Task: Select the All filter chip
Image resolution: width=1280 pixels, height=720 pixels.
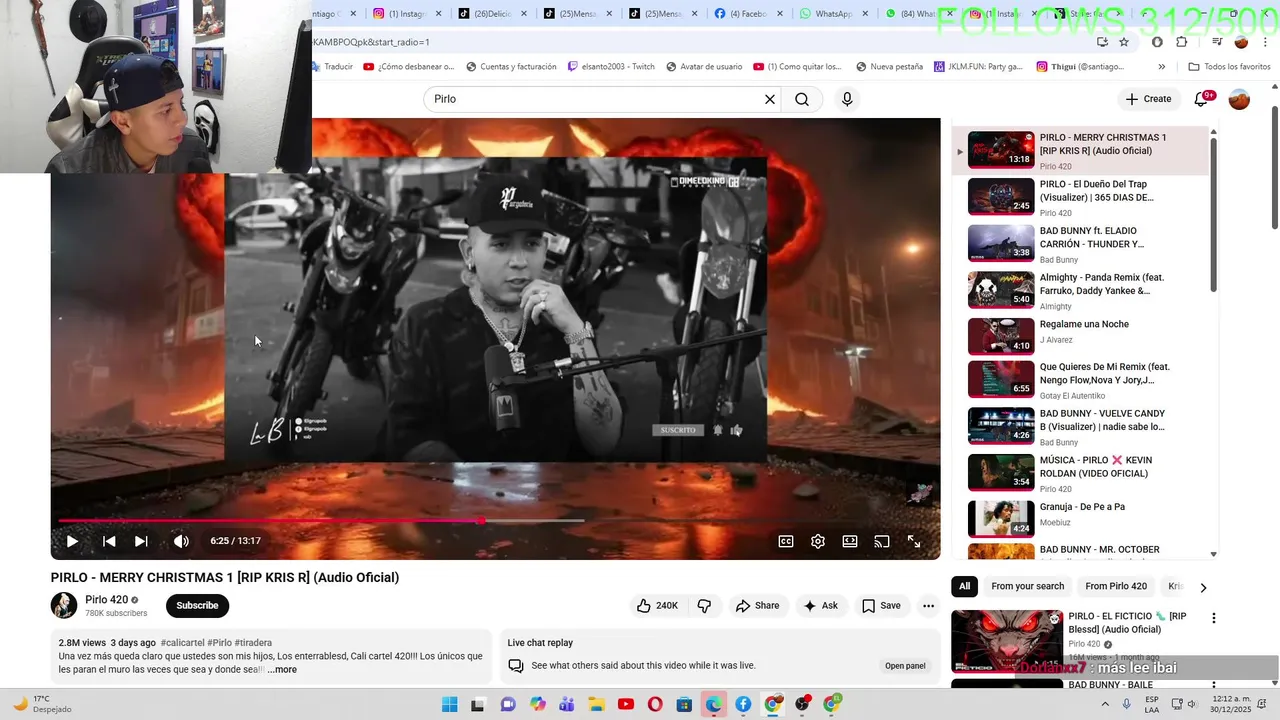Action: coord(964,586)
